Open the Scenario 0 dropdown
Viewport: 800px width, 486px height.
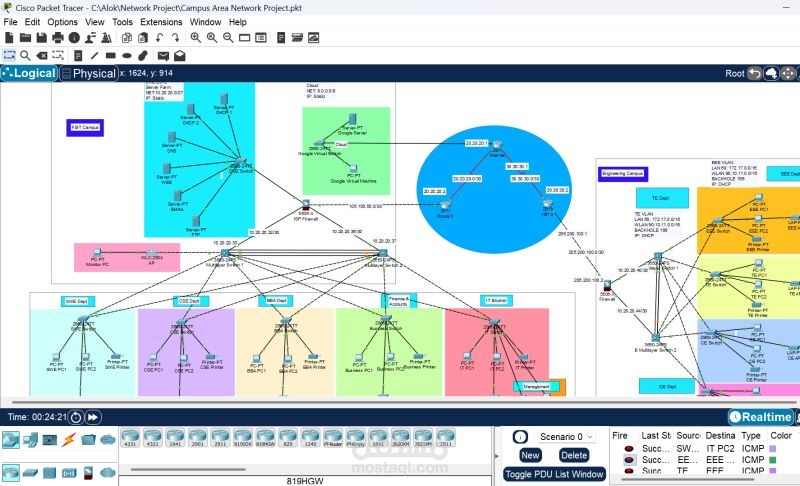click(x=566, y=437)
